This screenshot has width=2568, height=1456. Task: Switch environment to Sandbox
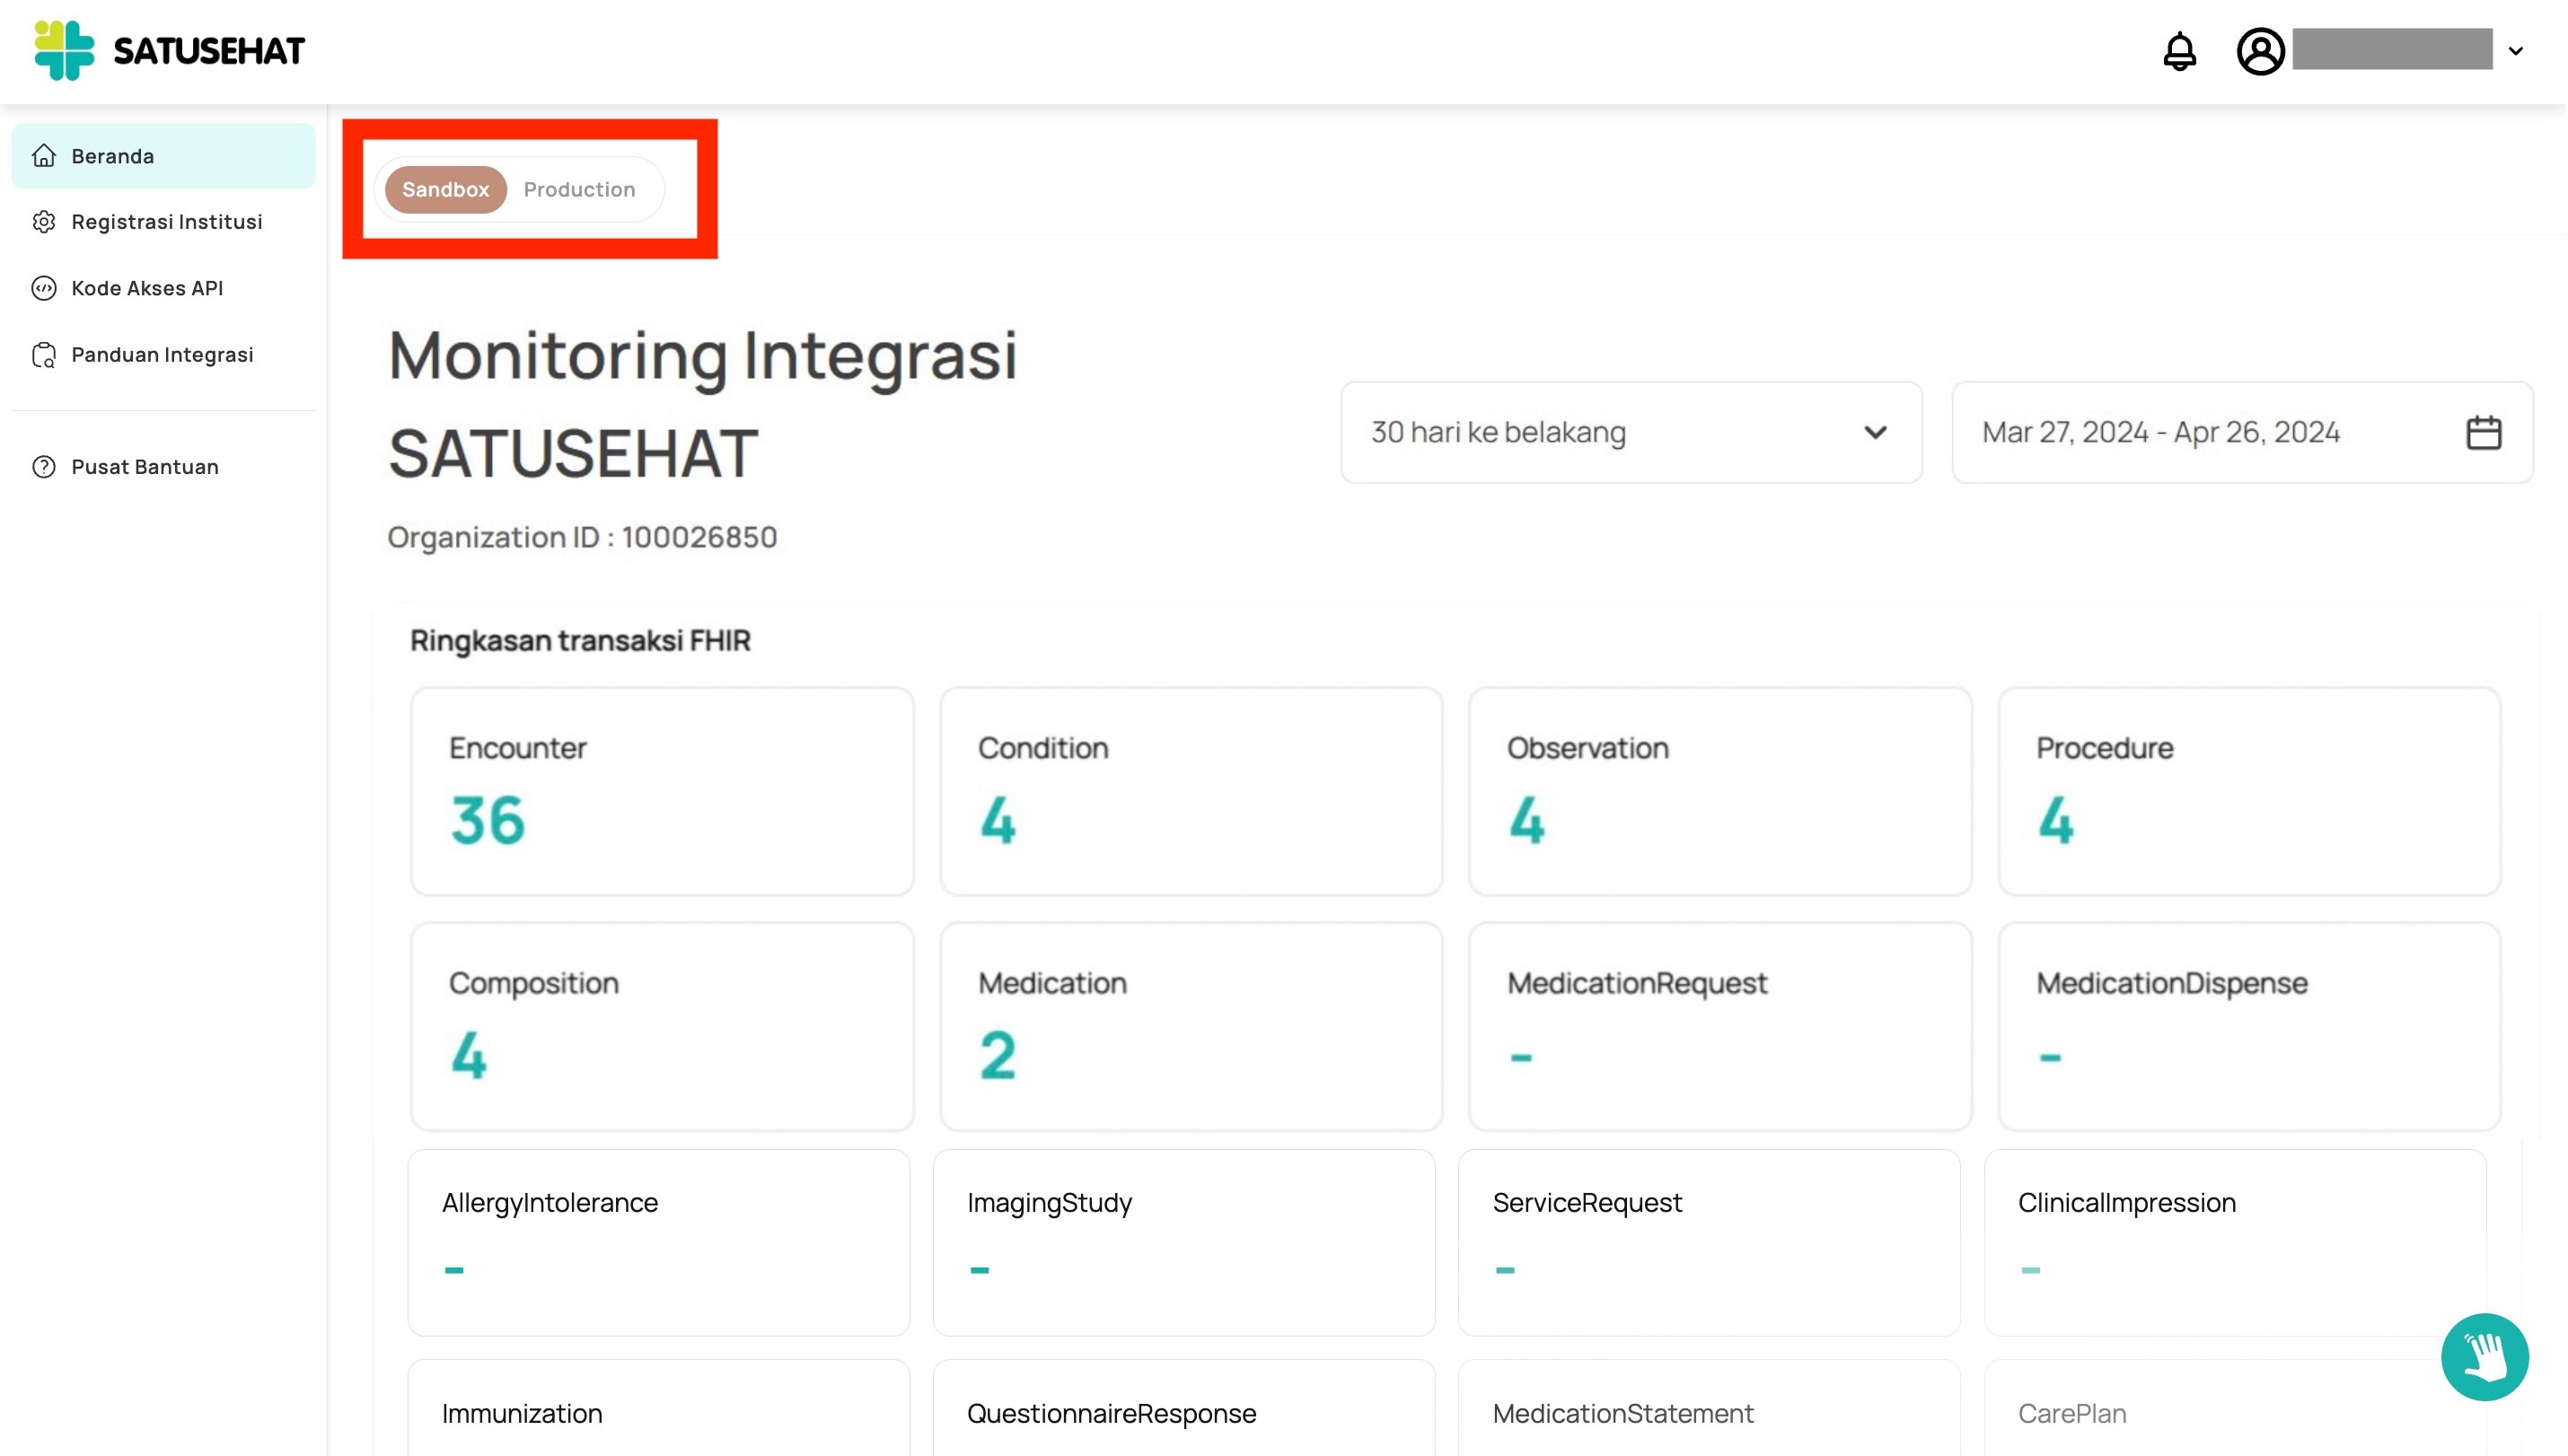click(446, 189)
